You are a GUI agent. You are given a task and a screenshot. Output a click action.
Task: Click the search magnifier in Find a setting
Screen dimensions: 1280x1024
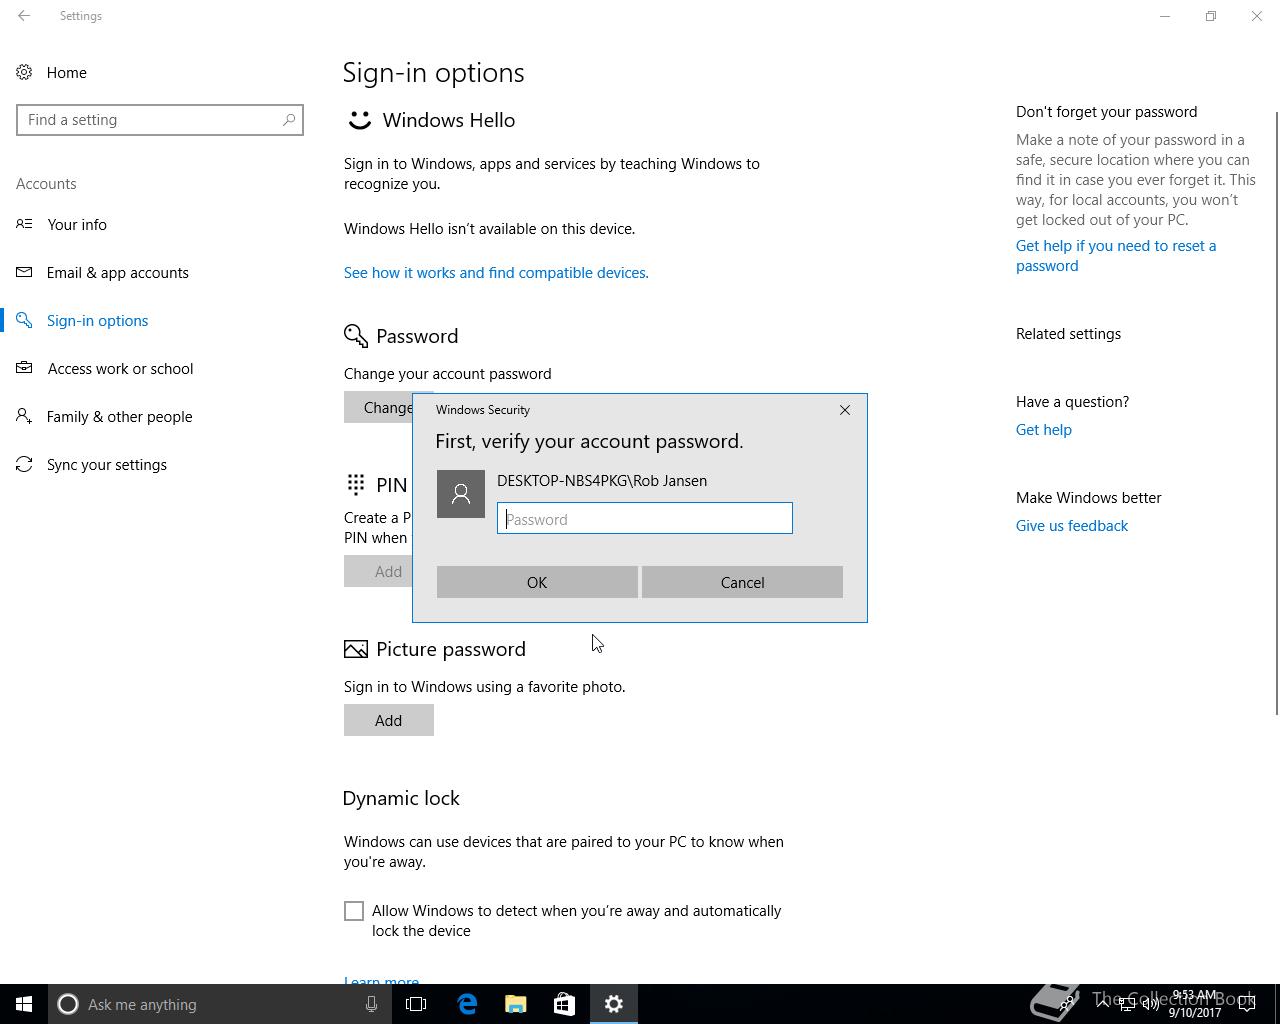(289, 120)
